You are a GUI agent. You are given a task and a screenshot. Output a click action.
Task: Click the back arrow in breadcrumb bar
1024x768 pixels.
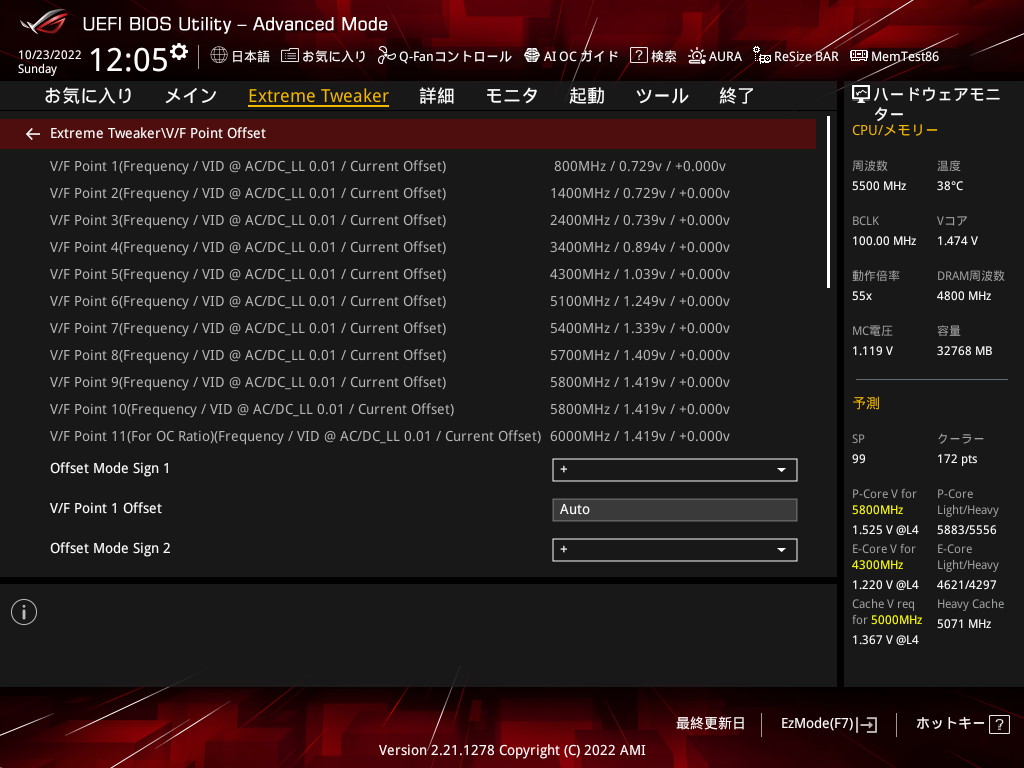(x=33, y=134)
